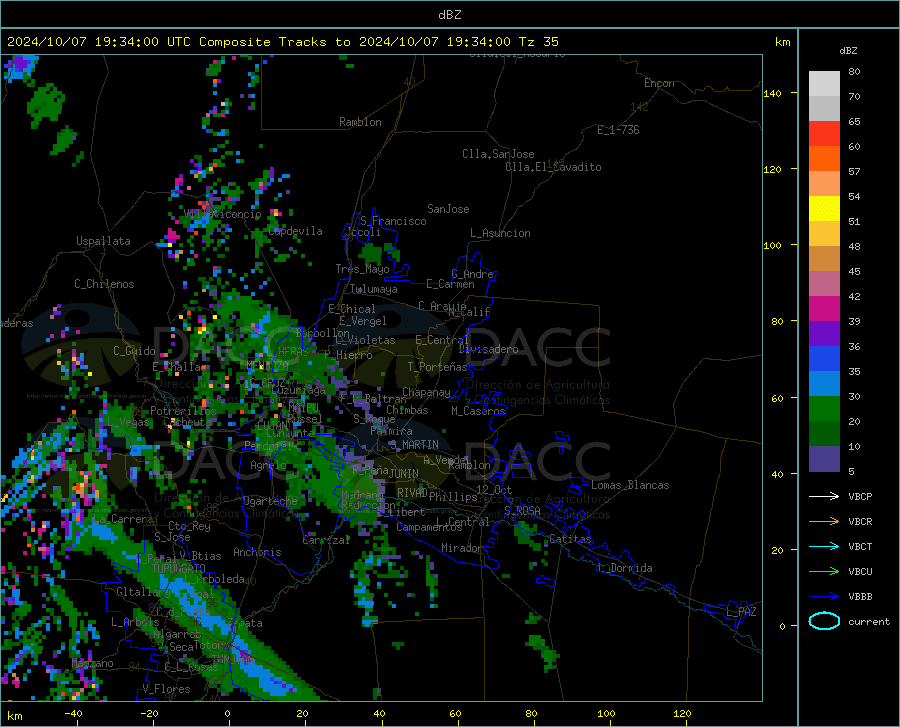Click the Capdevila map label
Viewport: 900px width, 727px height.
(x=295, y=231)
